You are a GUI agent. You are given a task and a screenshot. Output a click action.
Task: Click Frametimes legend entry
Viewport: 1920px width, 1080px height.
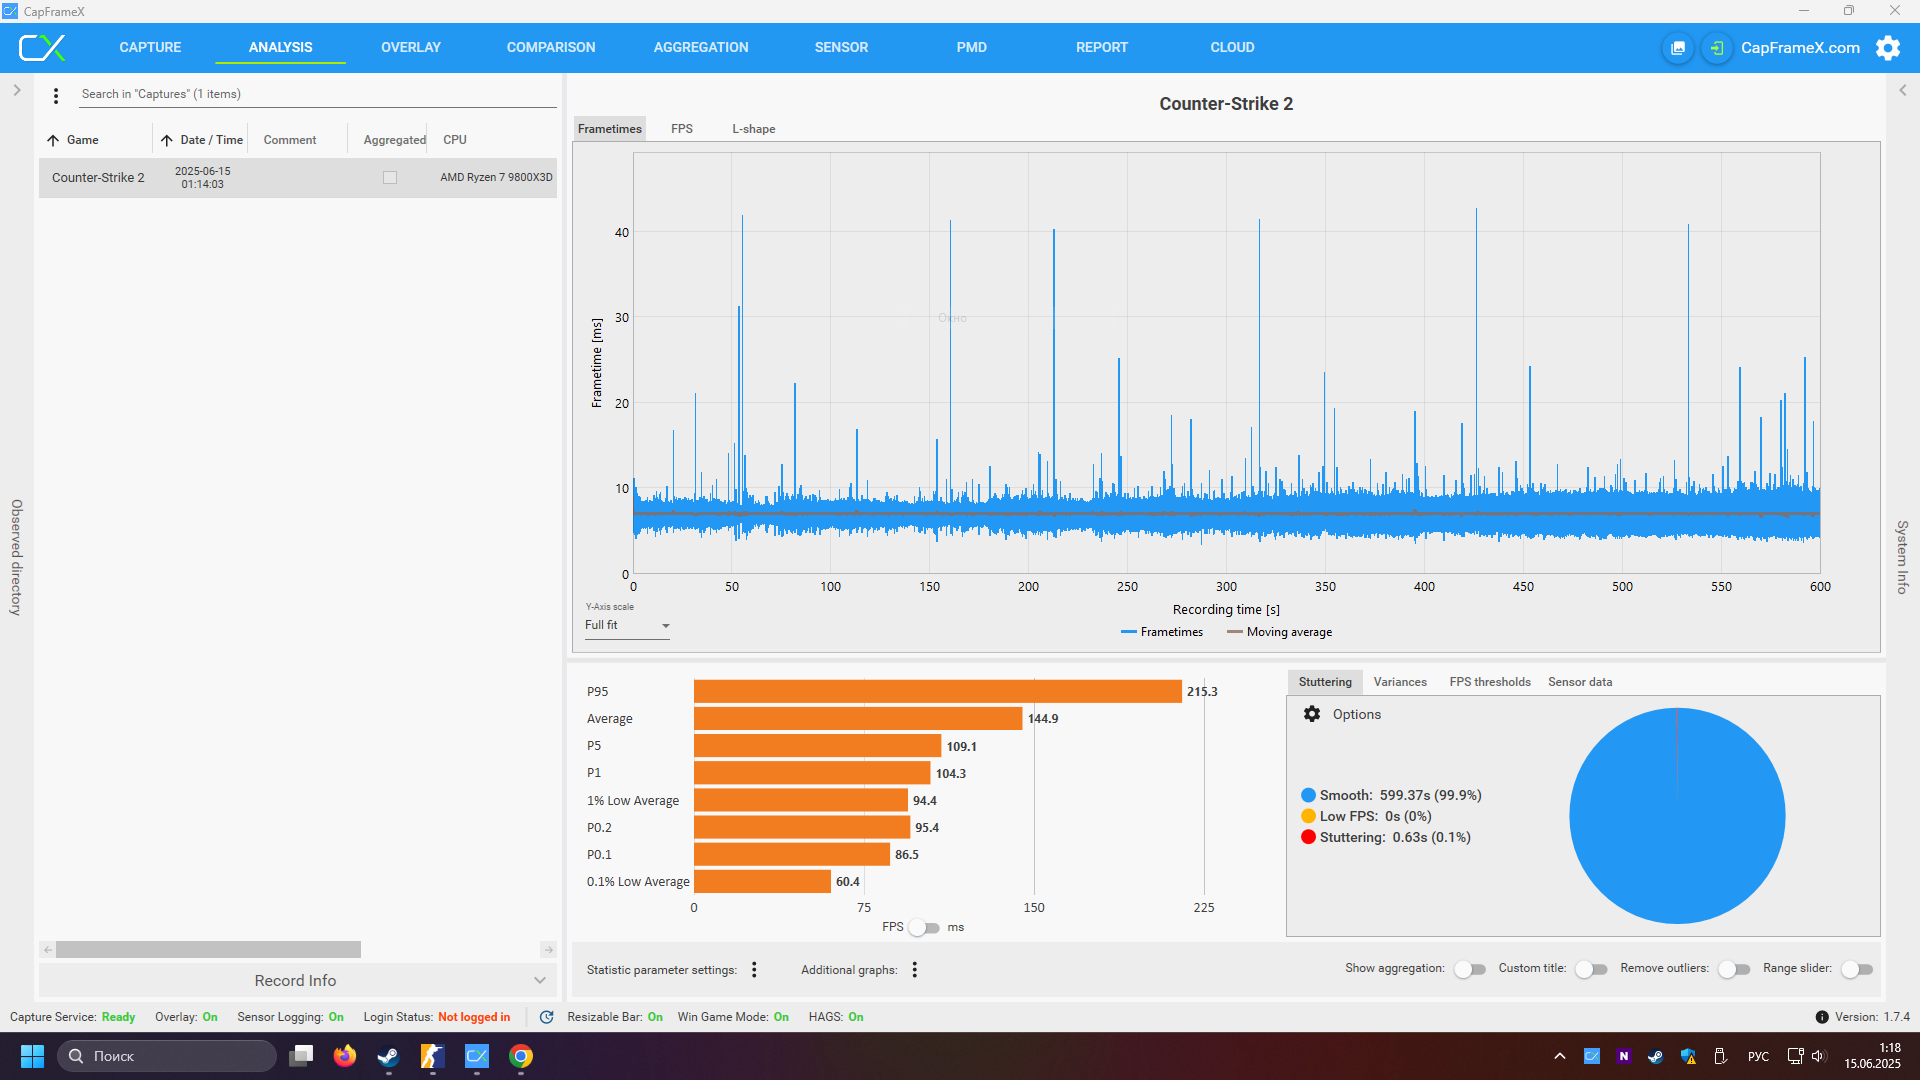[x=1162, y=632]
